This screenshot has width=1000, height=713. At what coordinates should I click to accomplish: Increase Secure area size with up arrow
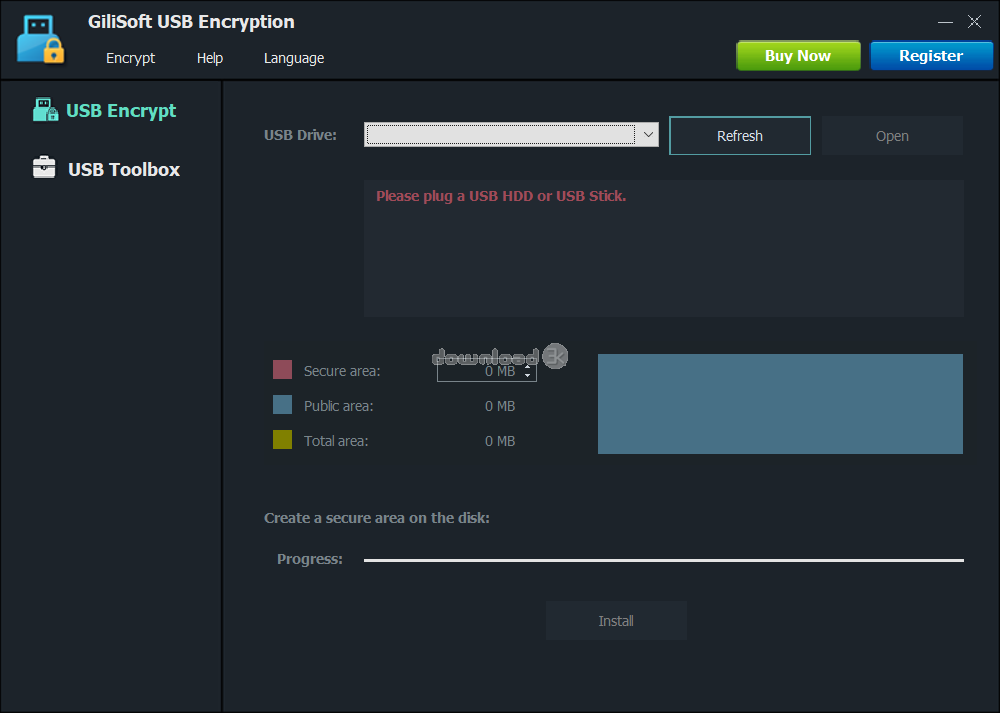click(527, 367)
